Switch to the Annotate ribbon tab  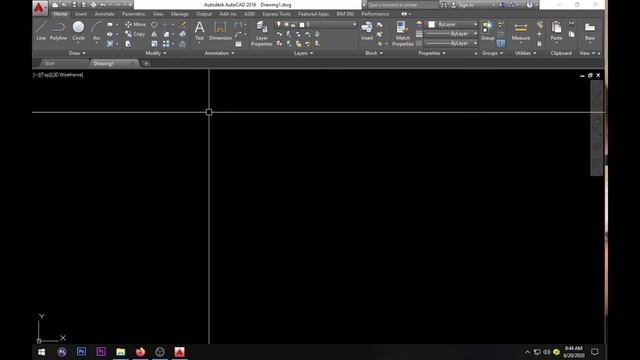click(x=104, y=14)
